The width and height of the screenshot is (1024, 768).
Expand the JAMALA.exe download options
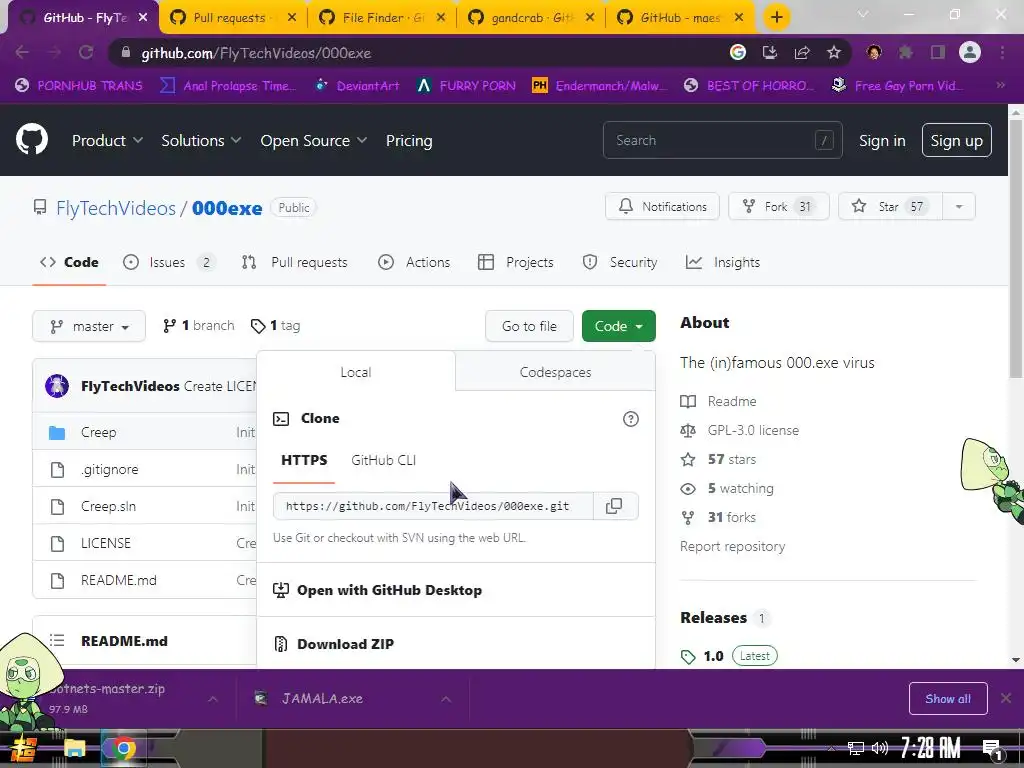(446, 699)
